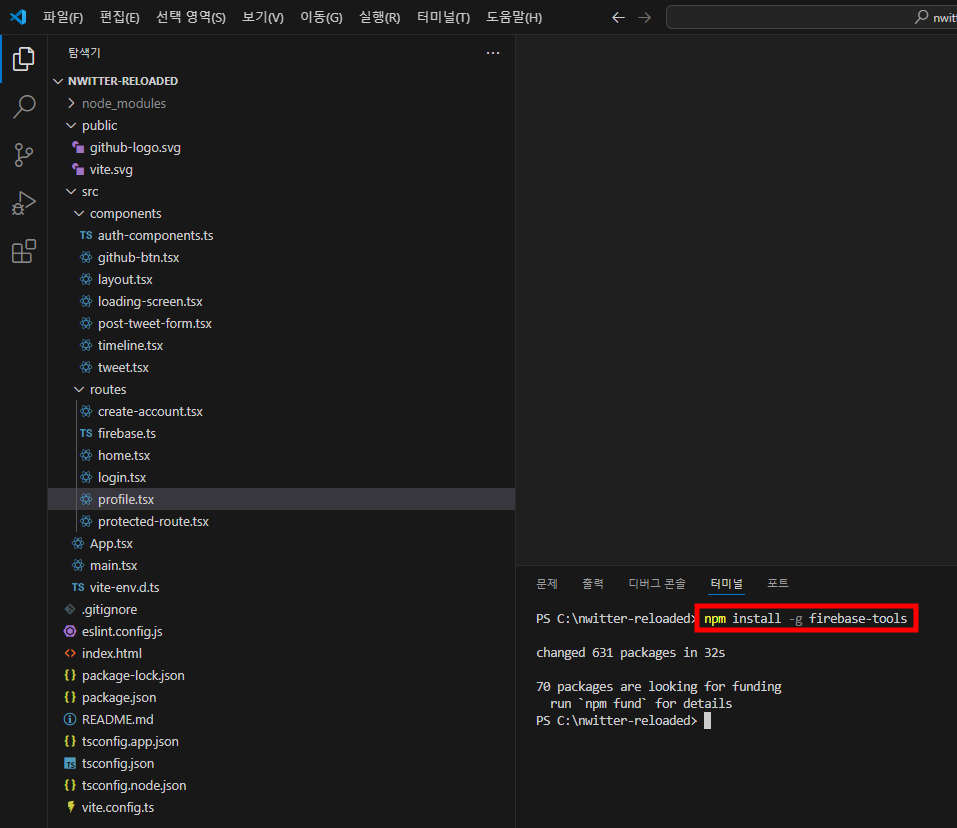Image resolution: width=957 pixels, height=828 pixels.
Task: Open tsconfig.json file
Action: click(281, 763)
